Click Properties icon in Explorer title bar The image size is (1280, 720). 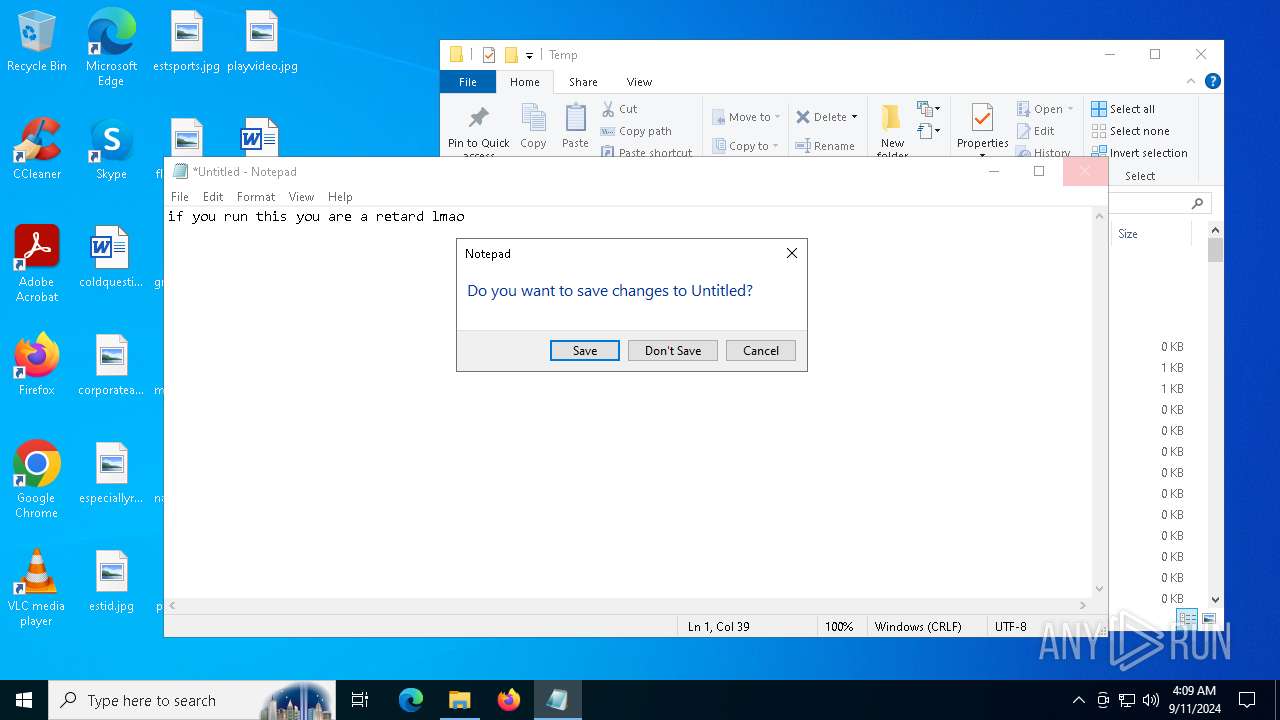[x=488, y=55]
